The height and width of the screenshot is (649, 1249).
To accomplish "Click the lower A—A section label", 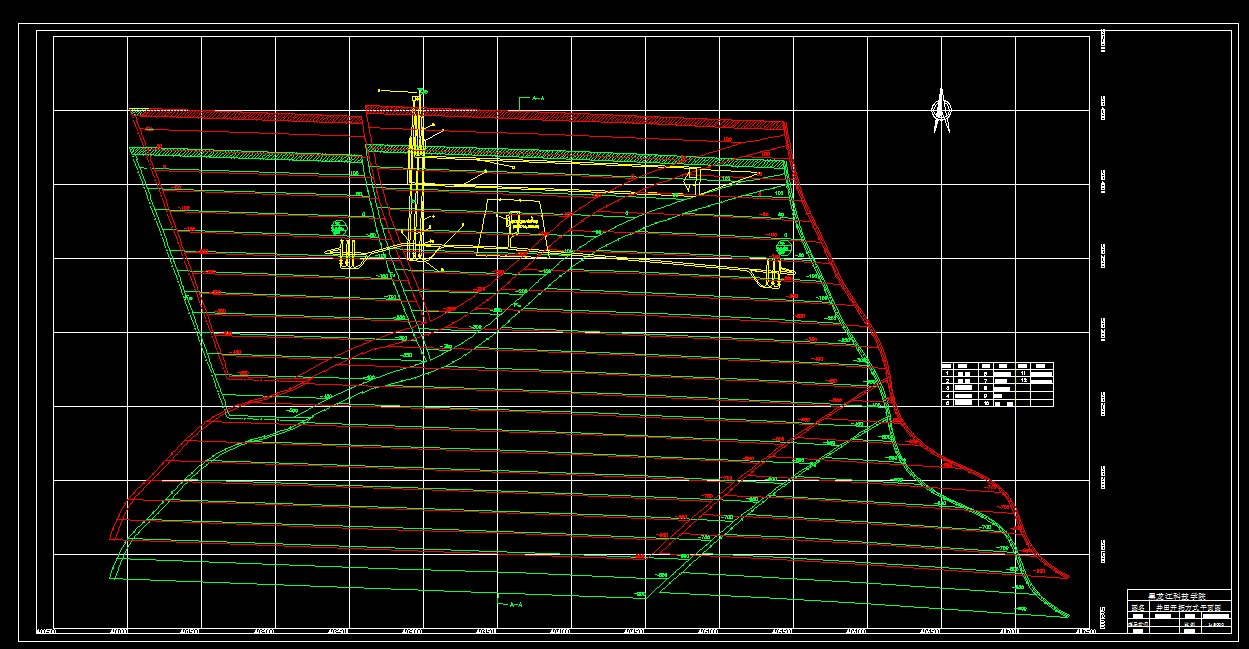I will click(515, 605).
